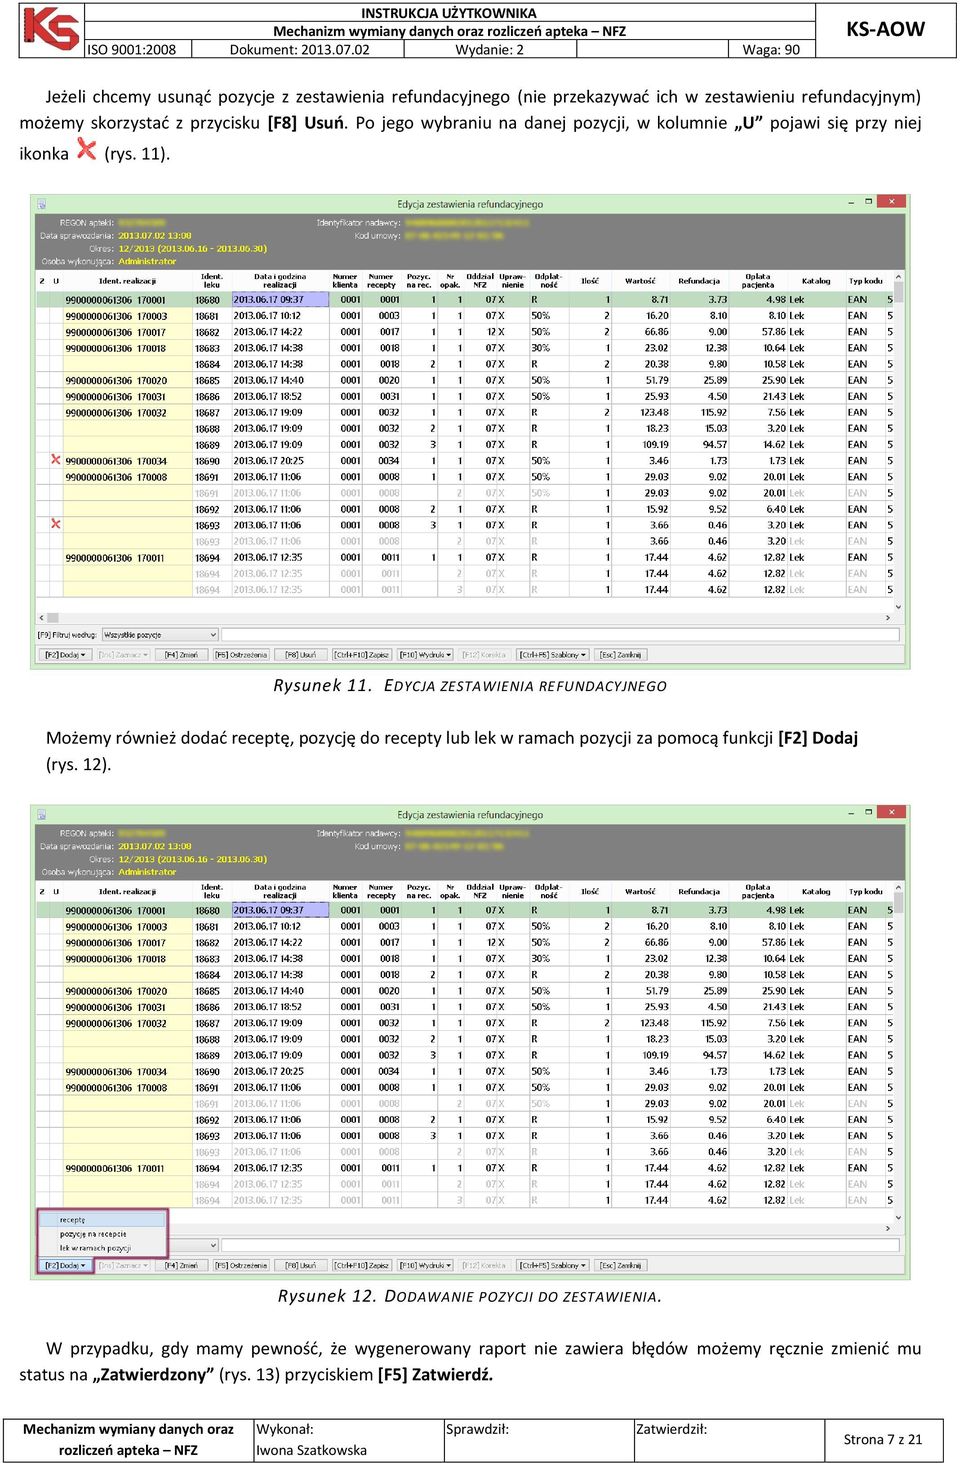This screenshot has height=1463, width=960.
Task: Collapse the highlighted [F2] Dodaj dropdown in Rysunek 12
Action: pos(65,1266)
